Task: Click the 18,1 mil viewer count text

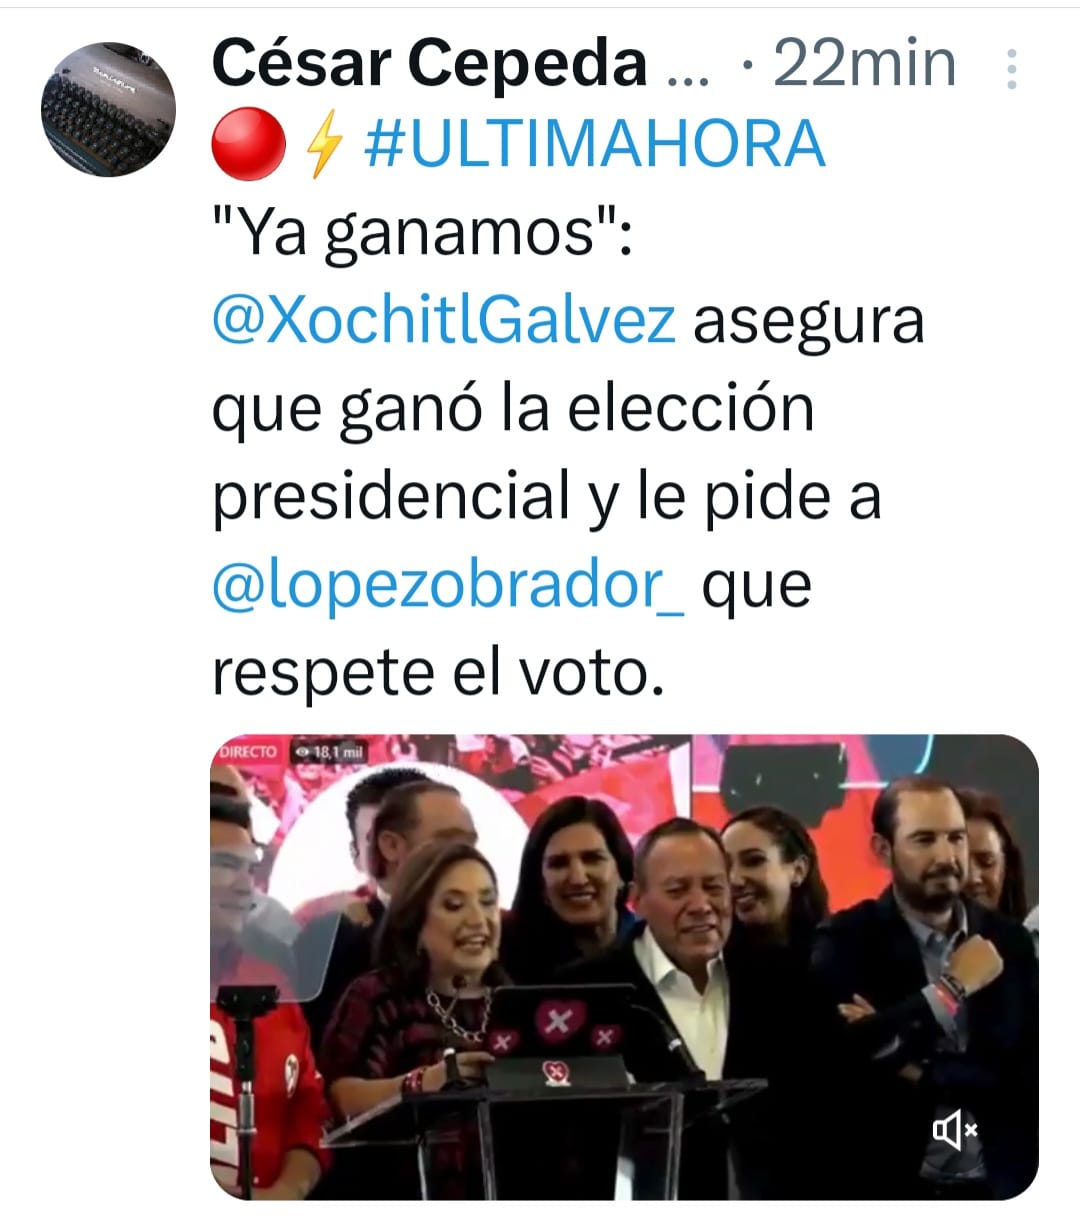Action: click(x=339, y=752)
